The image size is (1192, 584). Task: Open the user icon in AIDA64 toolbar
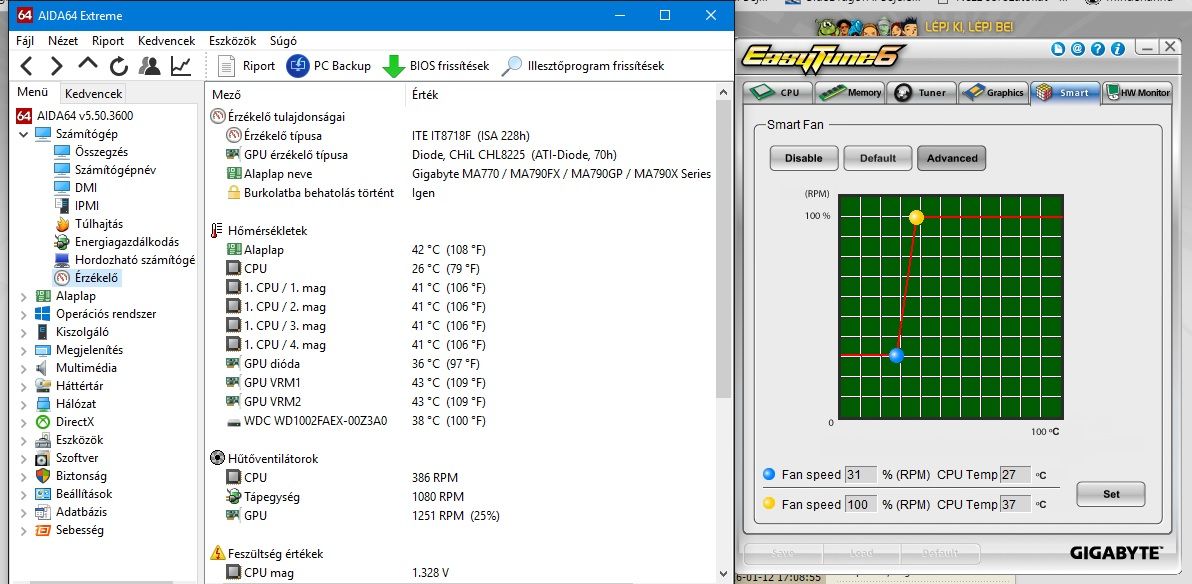tap(150, 66)
